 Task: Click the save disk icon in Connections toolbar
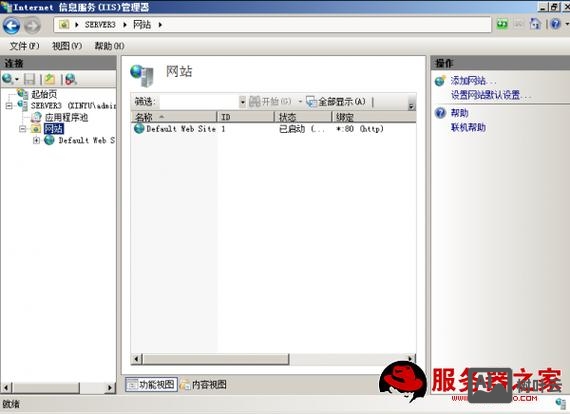coord(29,79)
